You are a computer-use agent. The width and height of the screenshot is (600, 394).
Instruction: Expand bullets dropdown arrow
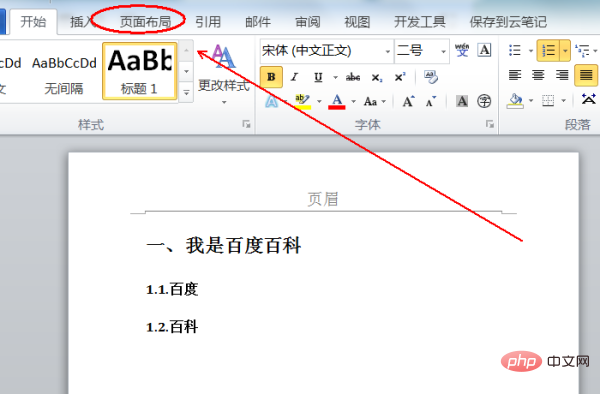(x=531, y=50)
